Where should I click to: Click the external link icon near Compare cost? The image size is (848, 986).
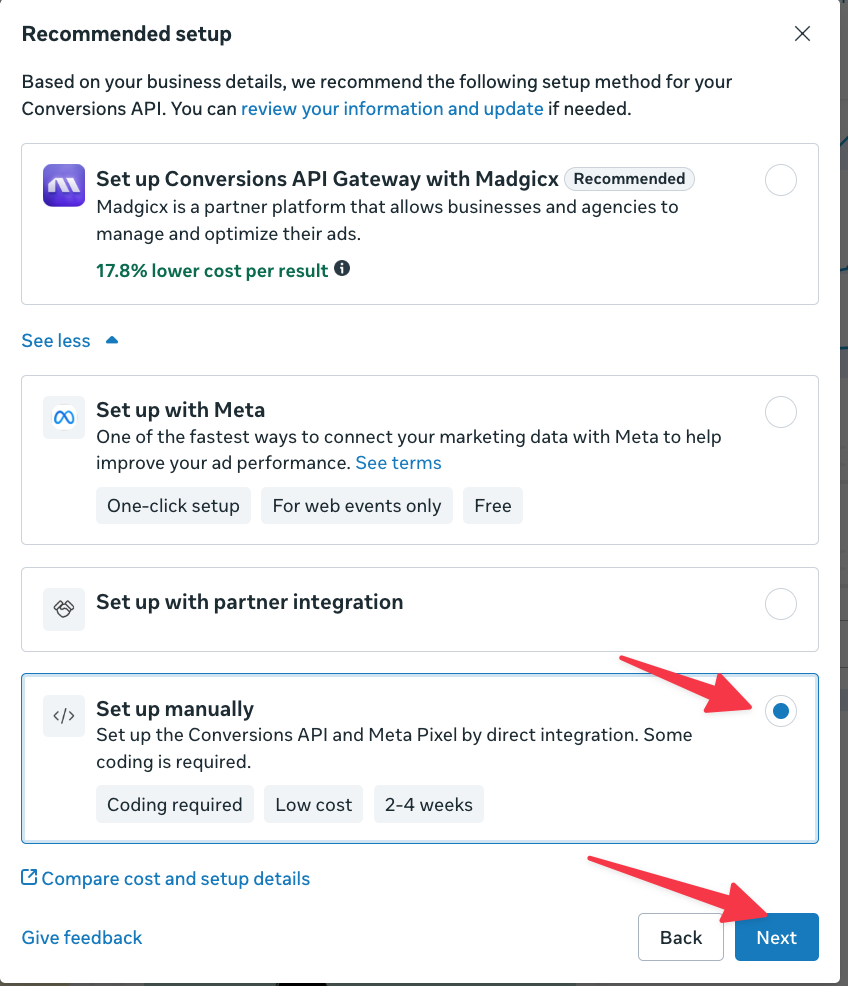[x=29, y=877]
